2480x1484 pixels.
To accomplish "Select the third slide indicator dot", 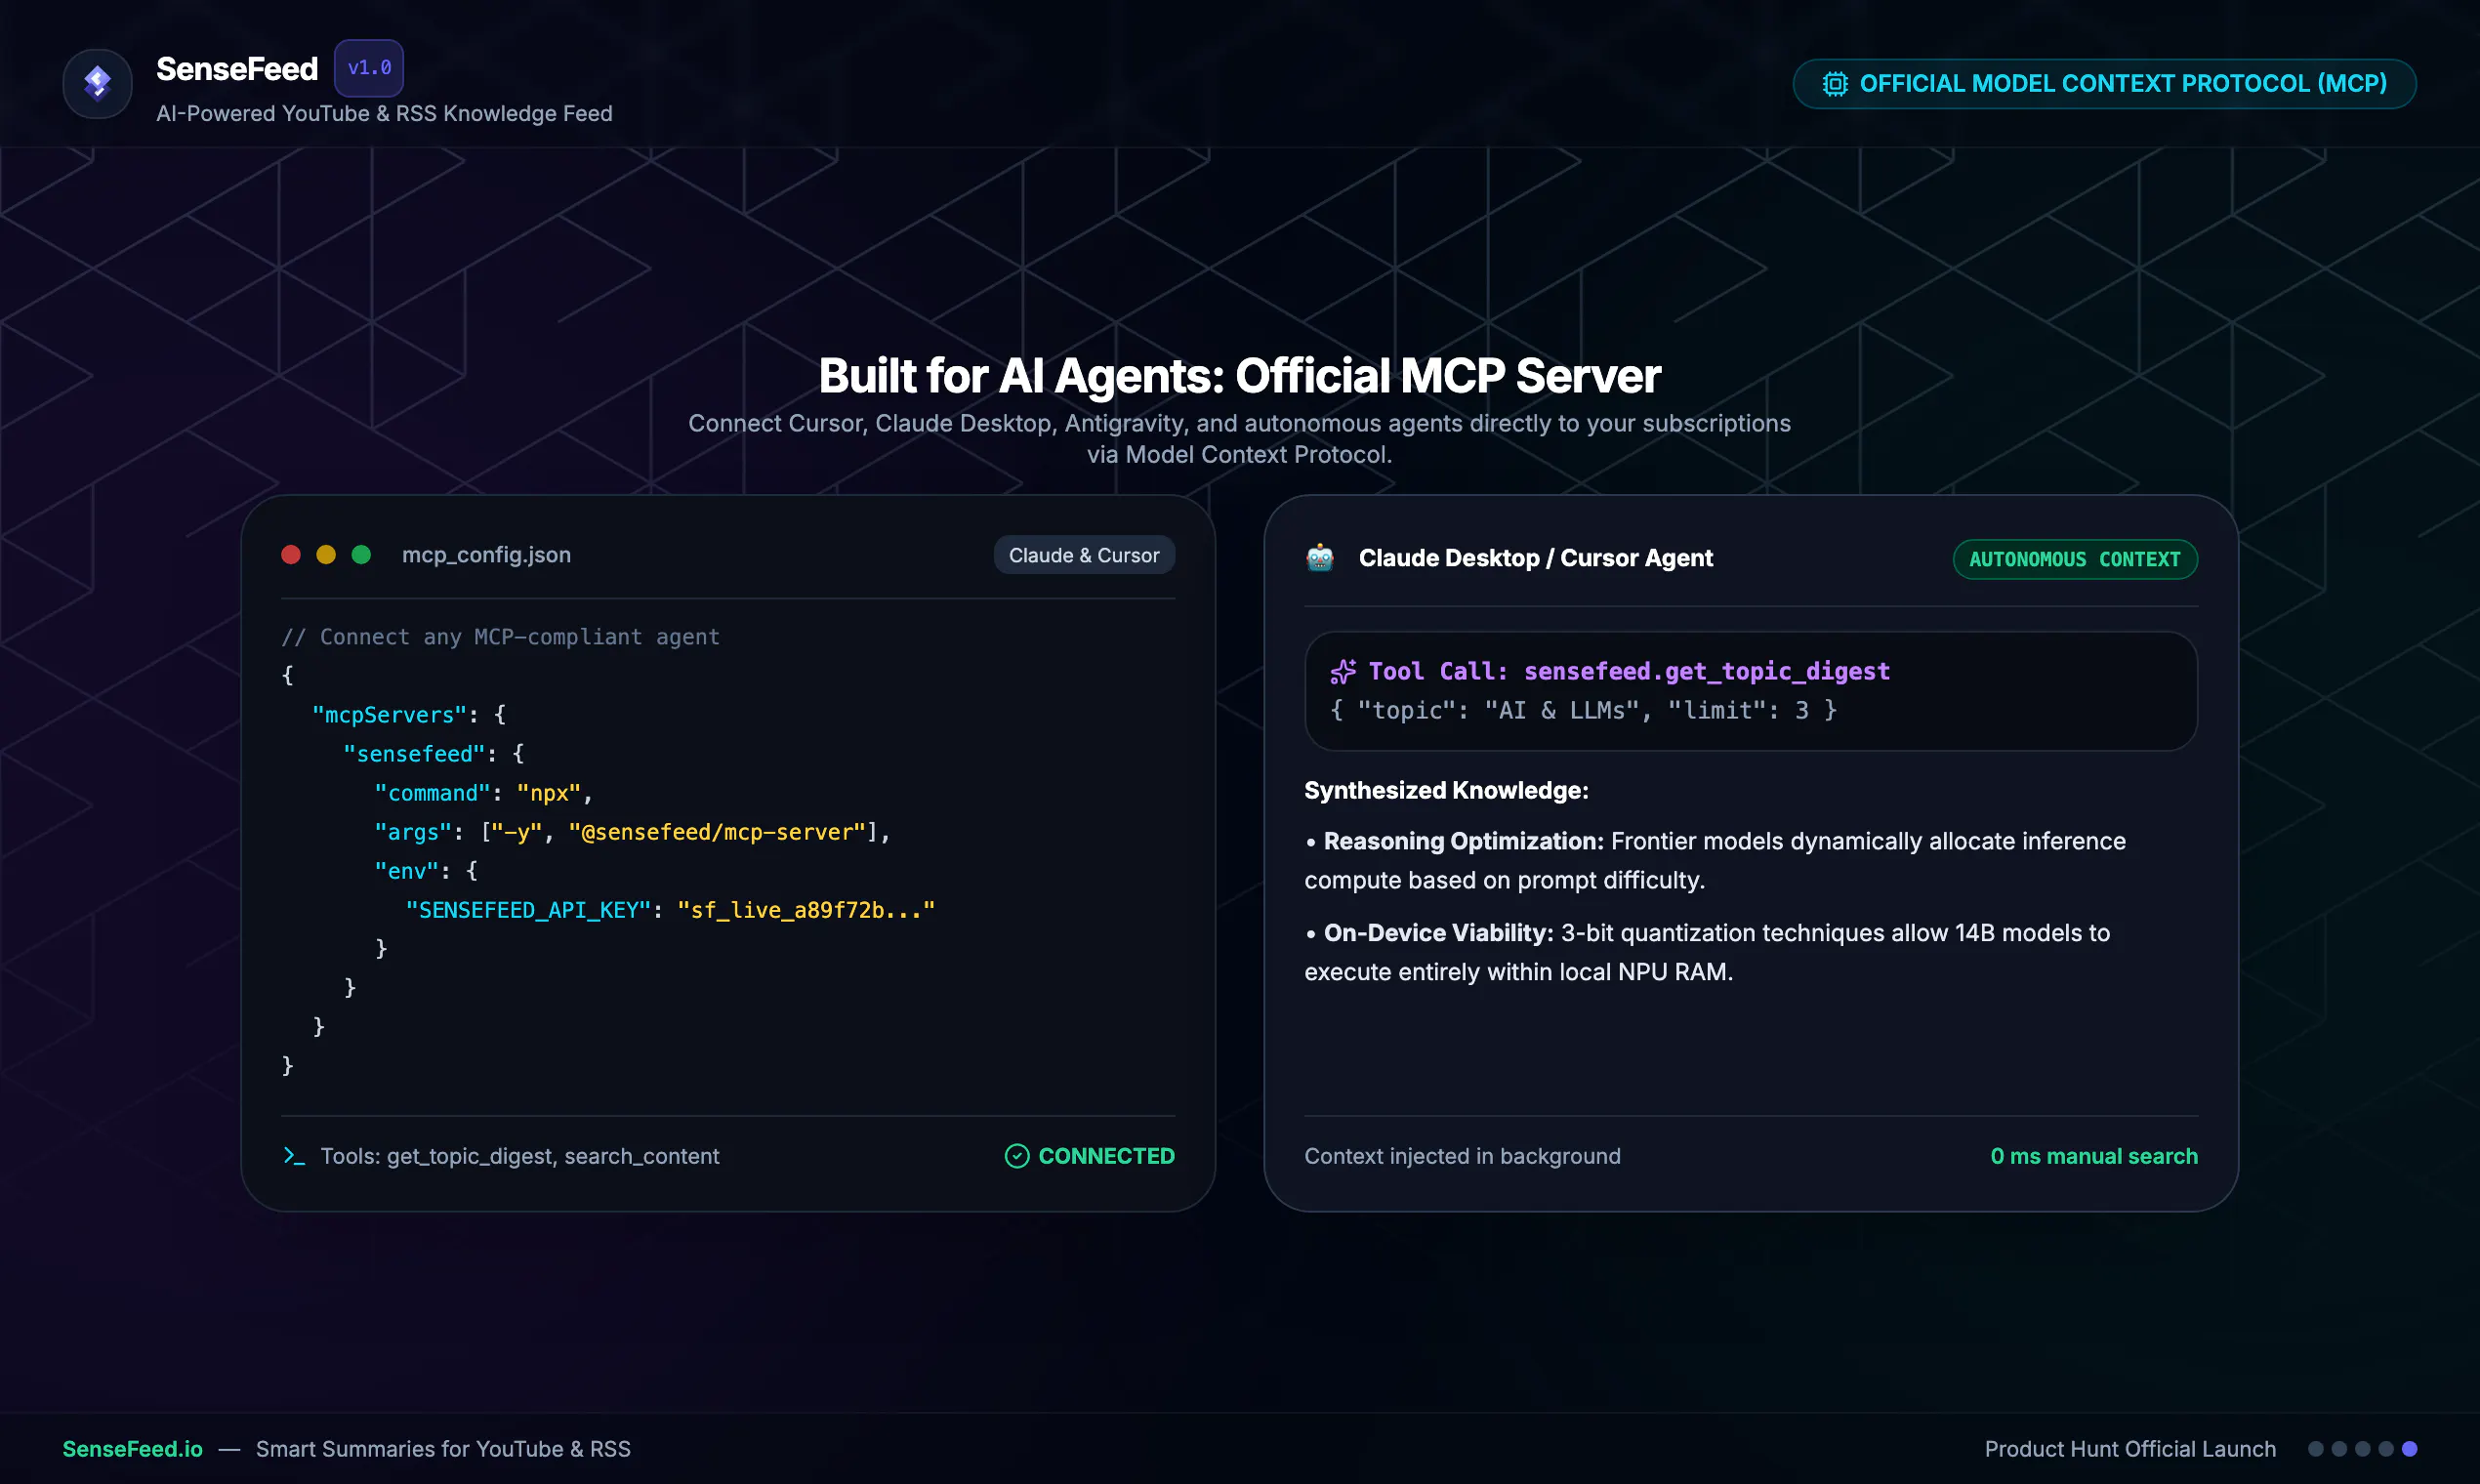I will click(x=2363, y=1449).
